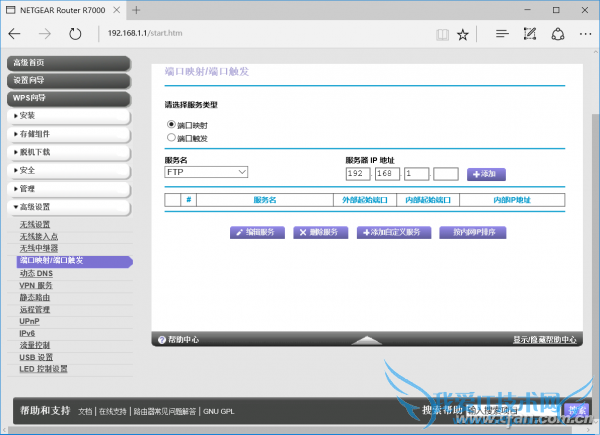The image size is (600, 435).
Task: Expand the 安全 sidebar section
Action: click(69, 171)
